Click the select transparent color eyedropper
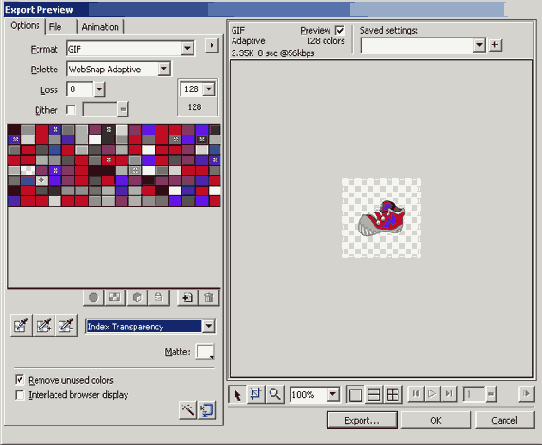The height and width of the screenshot is (445, 542). [x=21, y=325]
